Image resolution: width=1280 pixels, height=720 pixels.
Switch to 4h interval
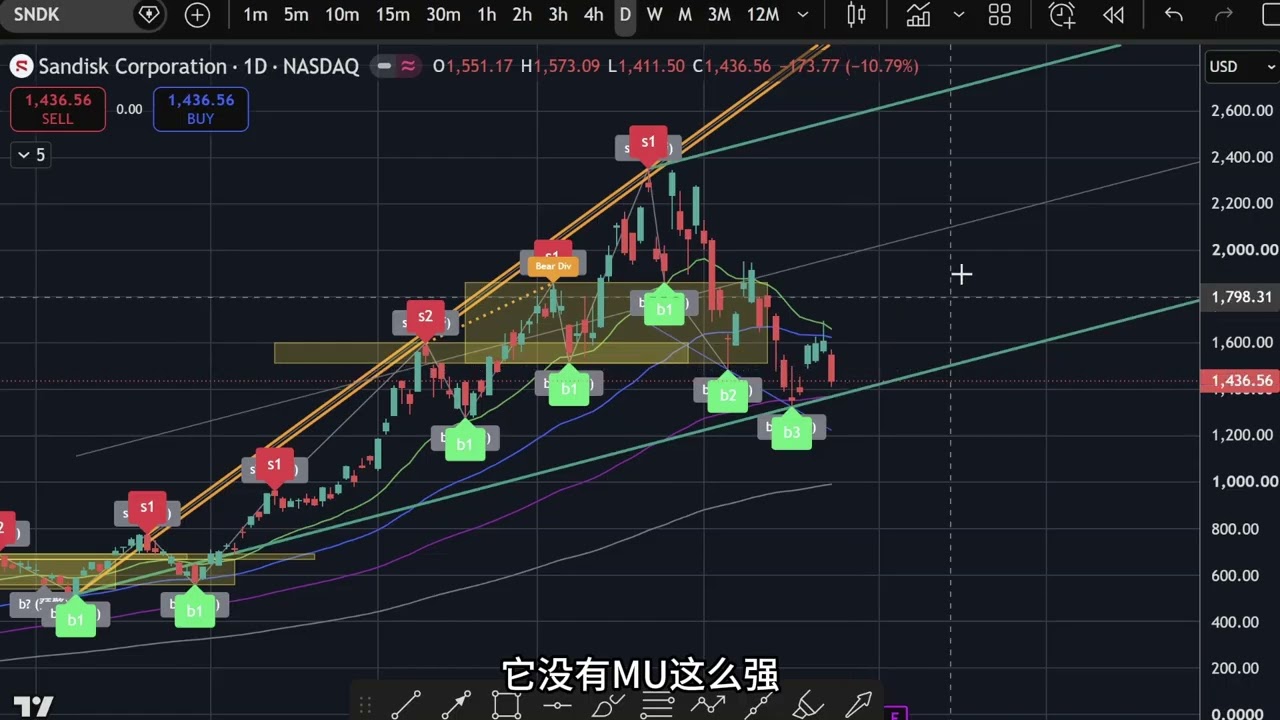tap(594, 15)
